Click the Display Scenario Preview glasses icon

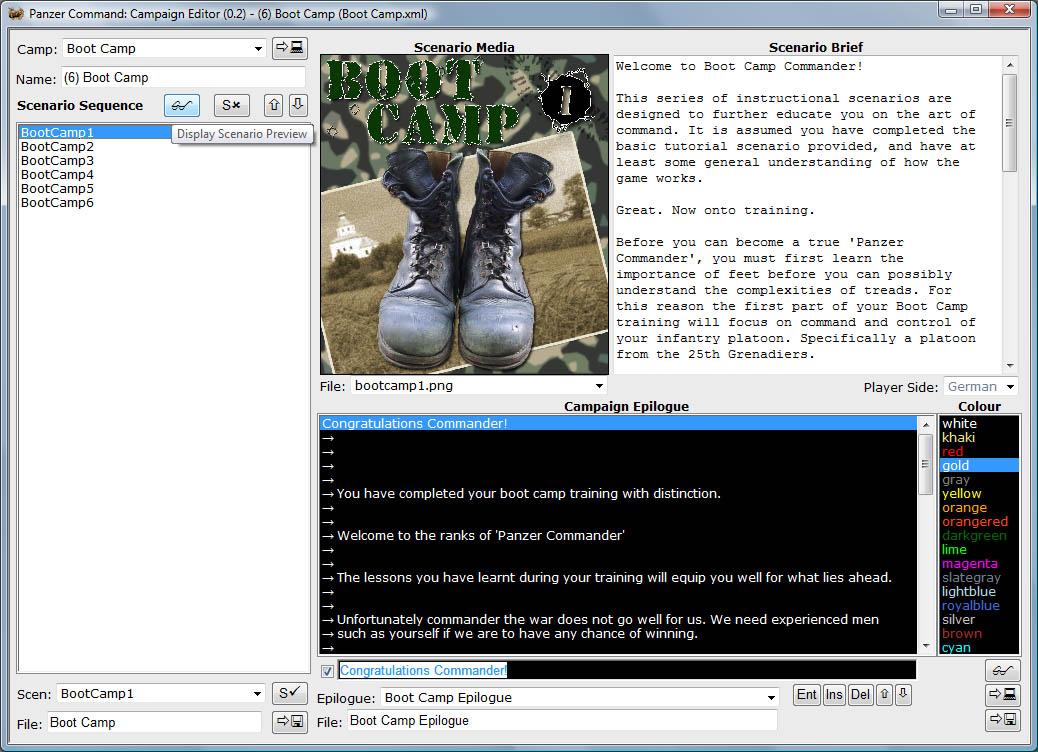(181, 105)
